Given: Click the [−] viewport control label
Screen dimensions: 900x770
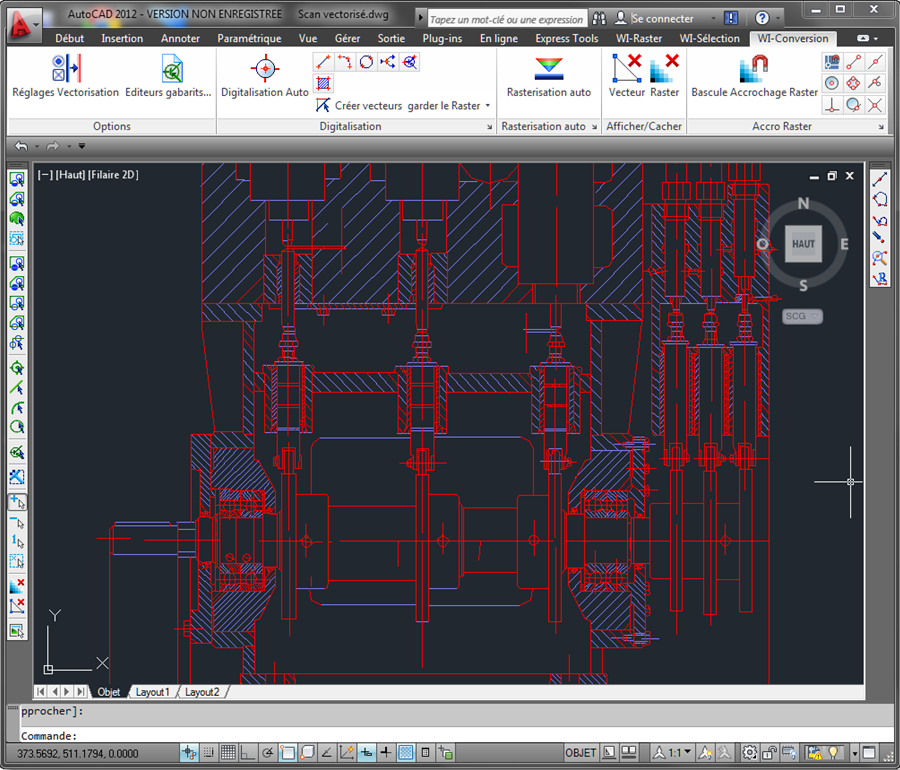Looking at the screenshot, I should [x=45, y=174].
